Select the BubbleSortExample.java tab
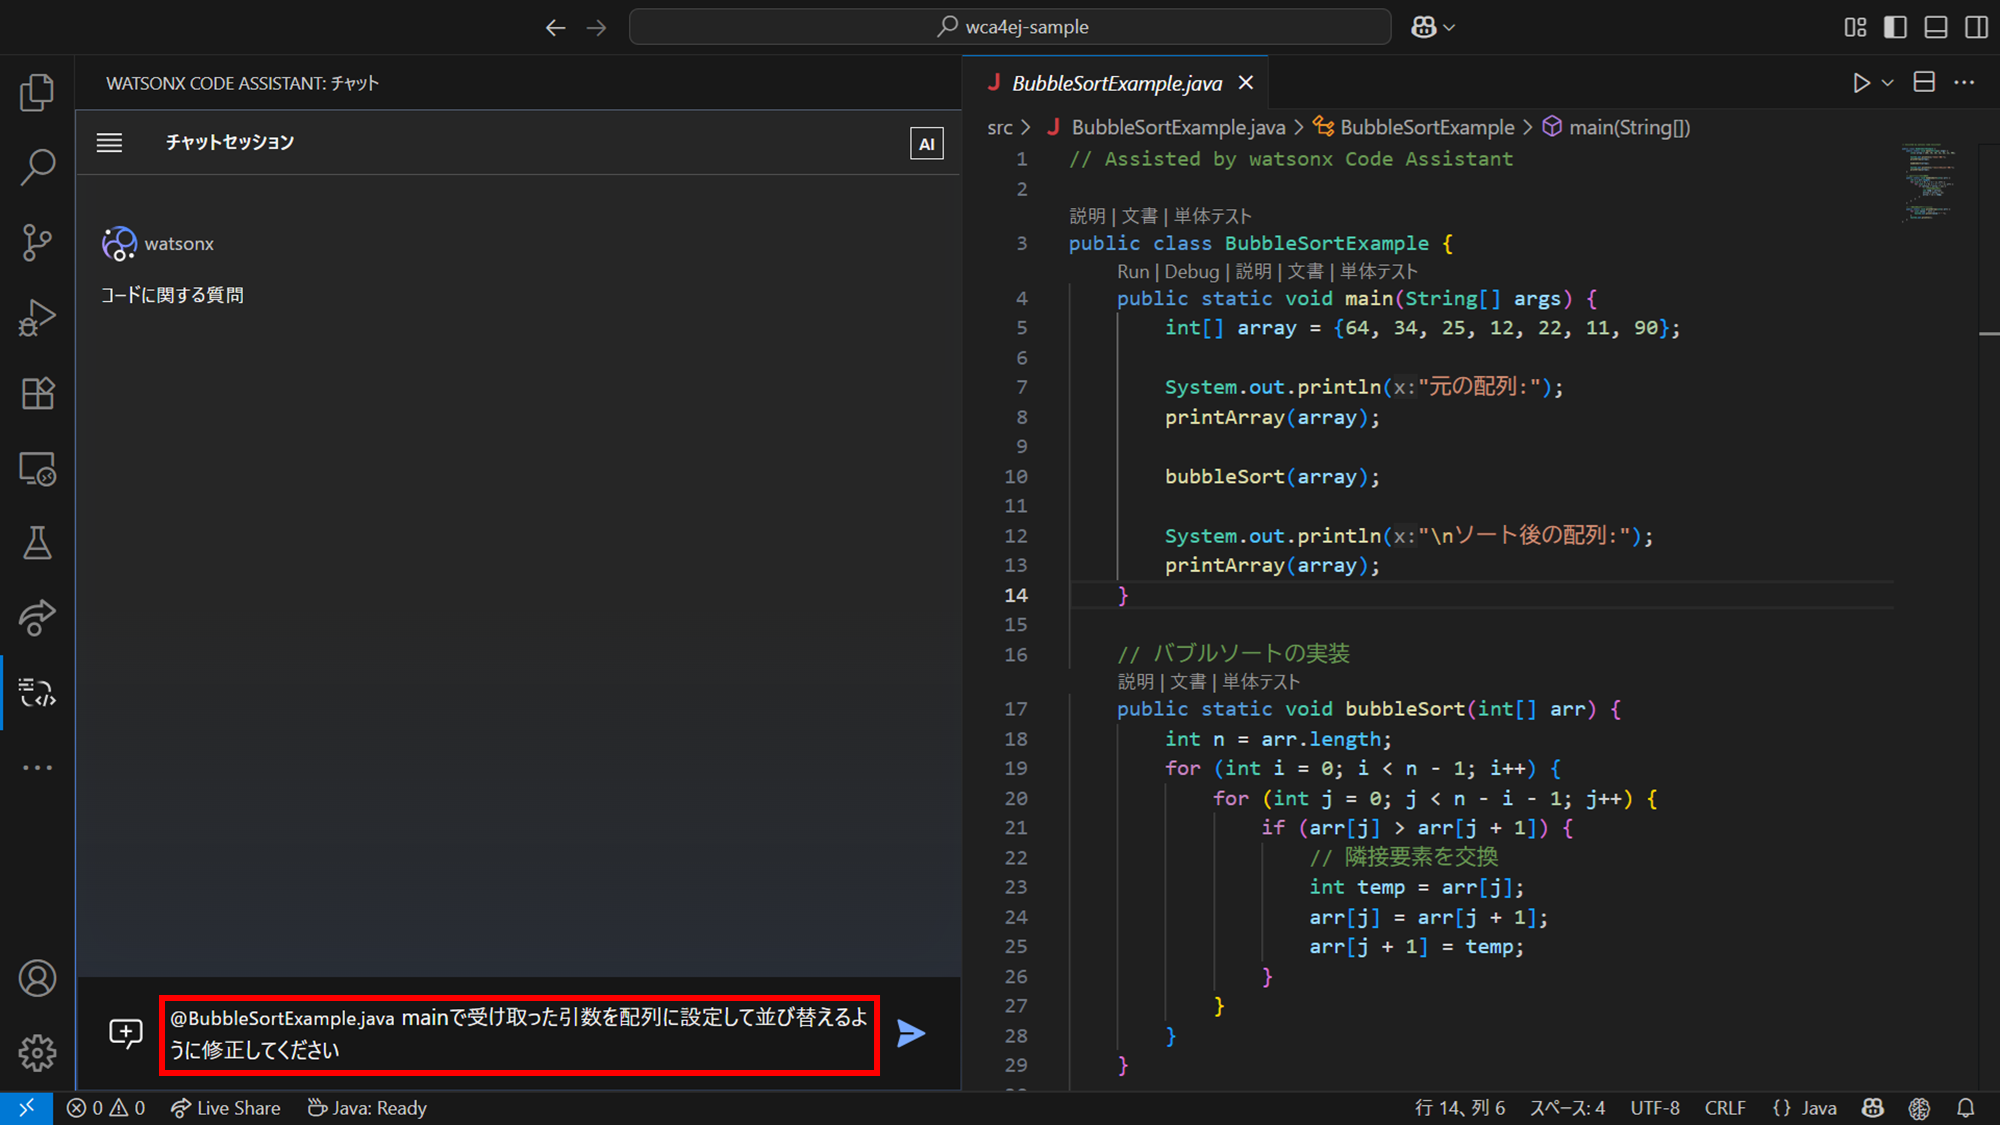 pos(1116,83)
